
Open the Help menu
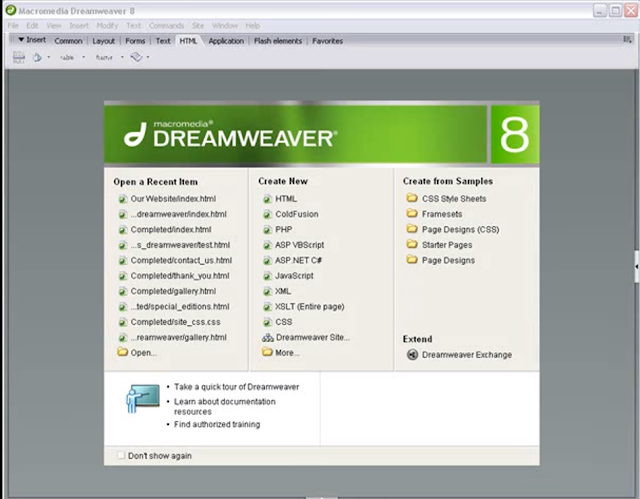(253, 26)
